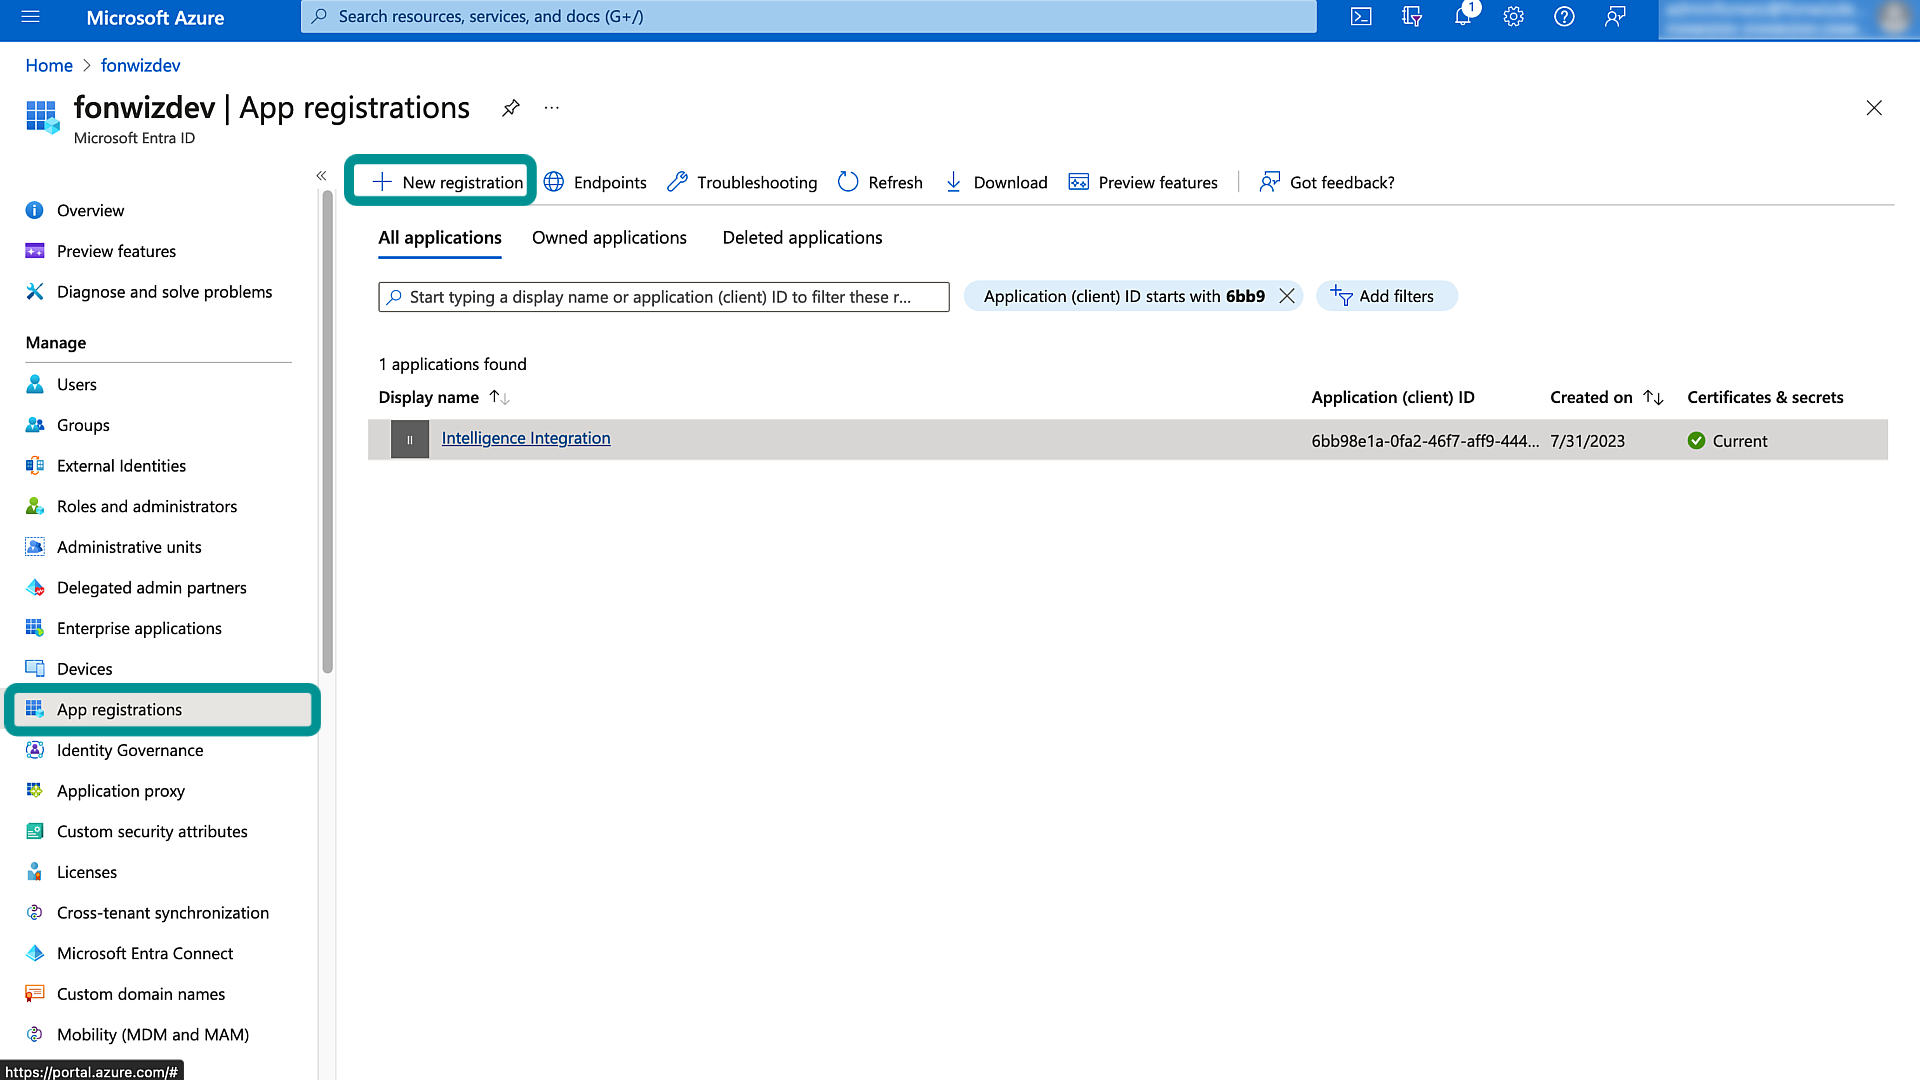The height and width of the screenshot is (1080, 1920).
Task: Open the more options ellipsis
Action: 552,108
